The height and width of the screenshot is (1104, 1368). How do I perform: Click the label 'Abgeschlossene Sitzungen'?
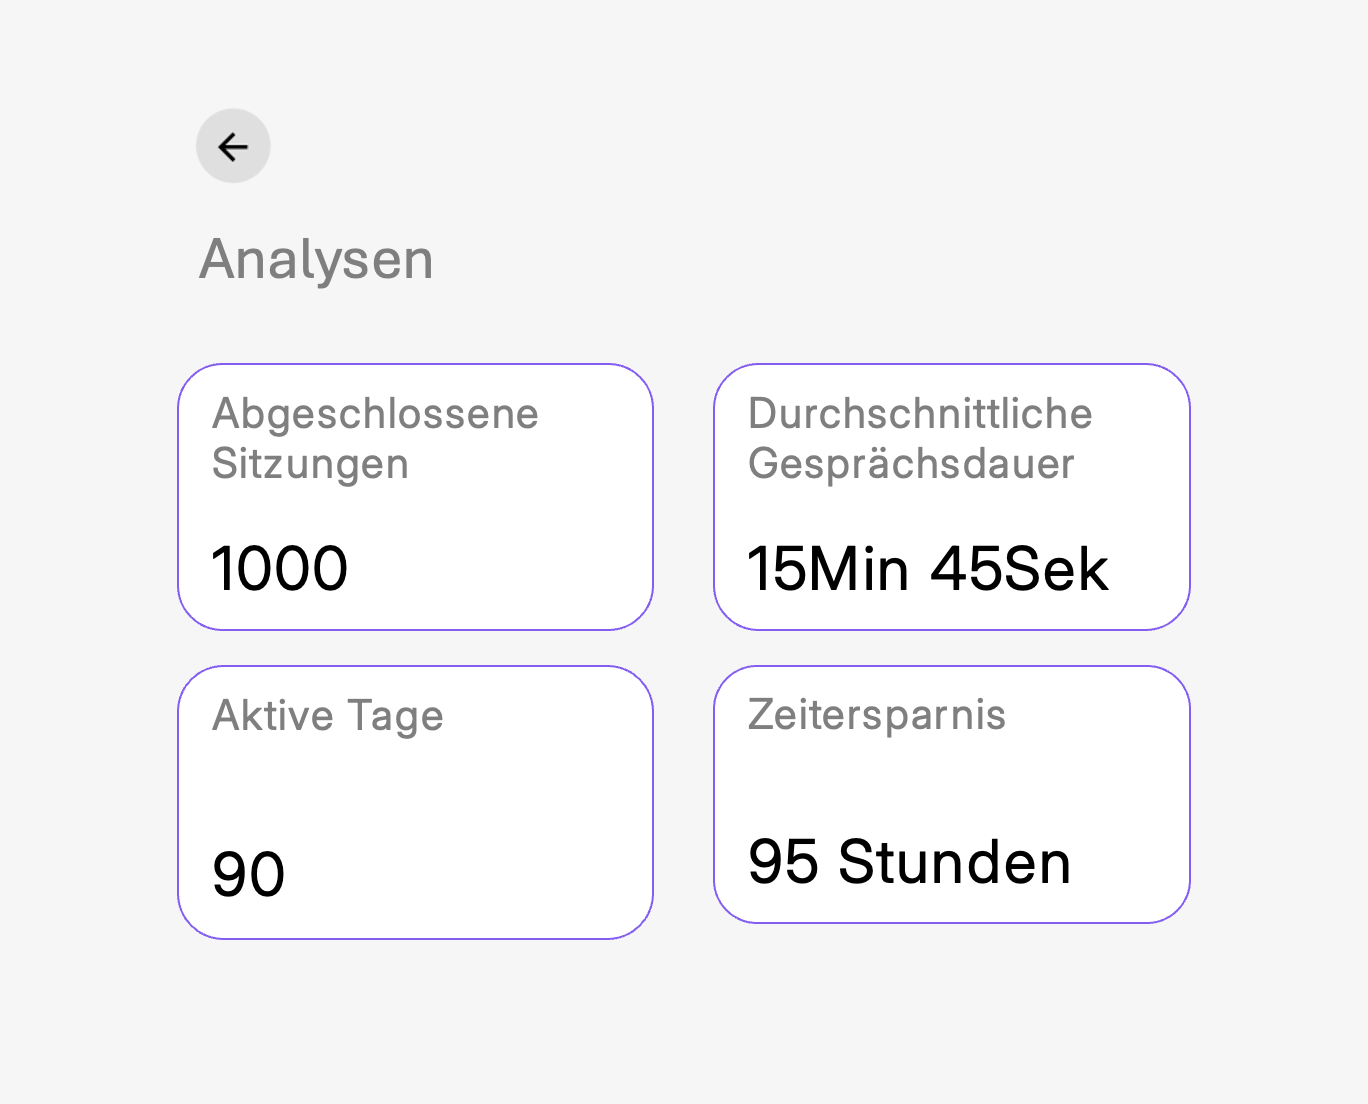coord(375,438)
